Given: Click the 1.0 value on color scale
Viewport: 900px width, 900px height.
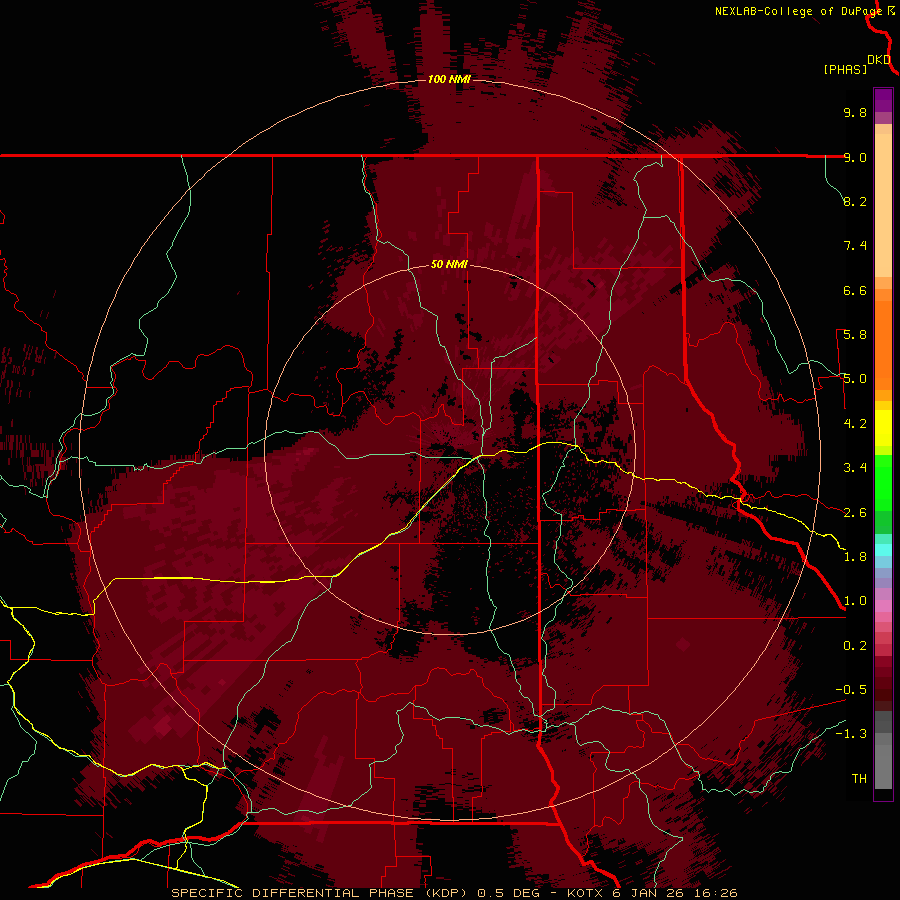Looking at the screenshot, I should click(x=855, y=601).
